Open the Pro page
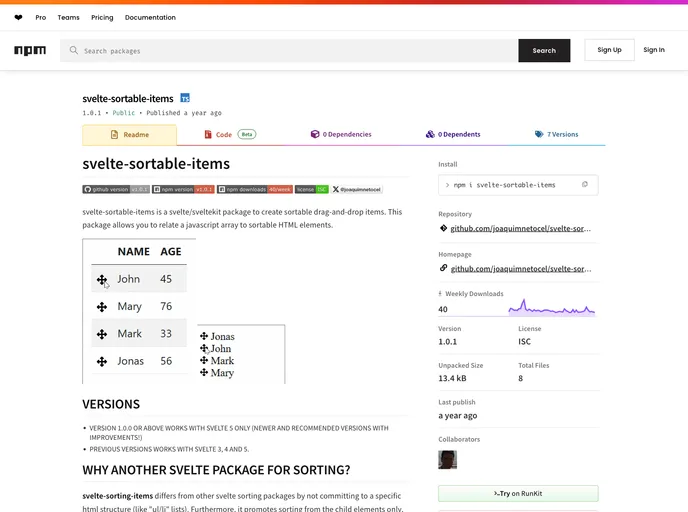The width and height of the screenshot is (688, 512). point(41,18)
